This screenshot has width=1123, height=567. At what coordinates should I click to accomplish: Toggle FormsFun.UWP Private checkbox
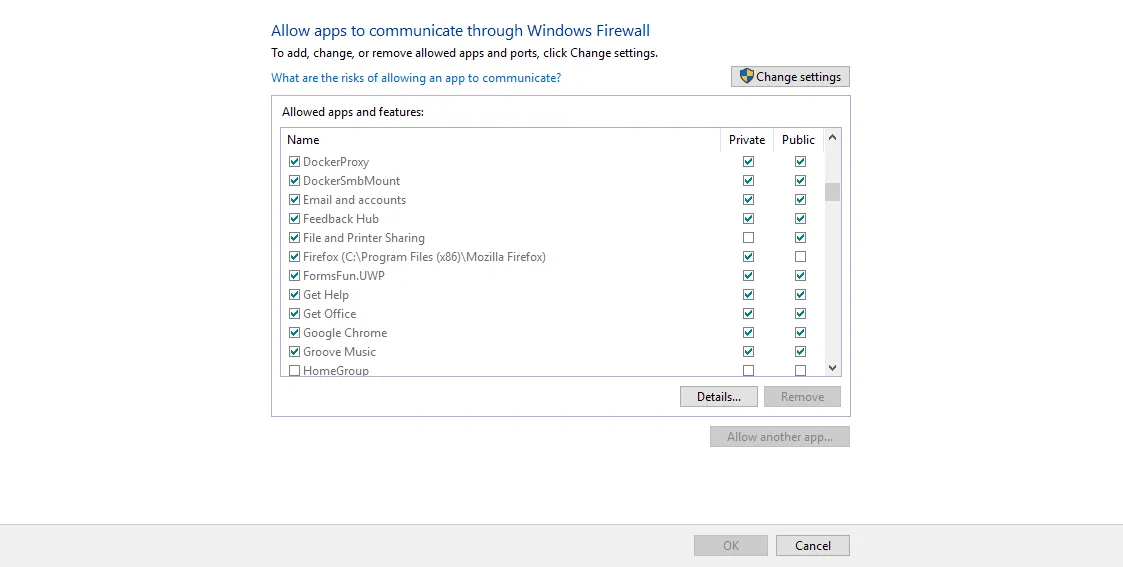(748, 276)
